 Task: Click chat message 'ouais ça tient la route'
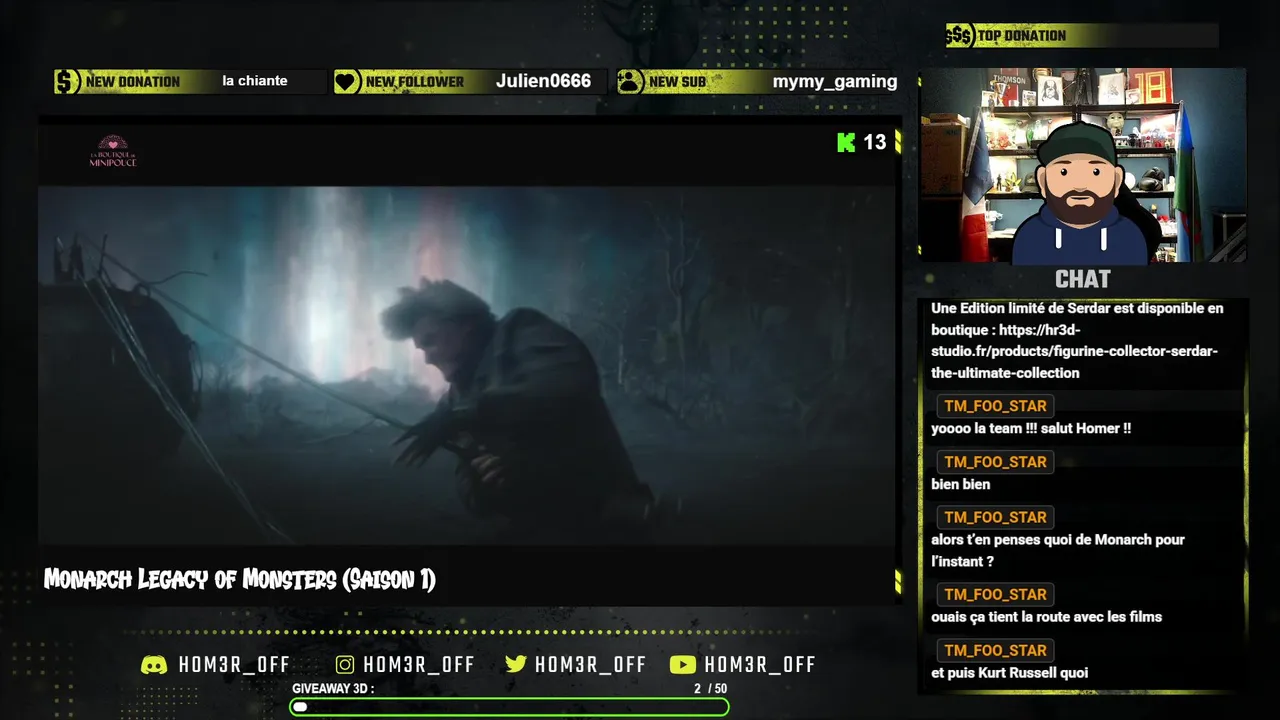coord(1046,617)
